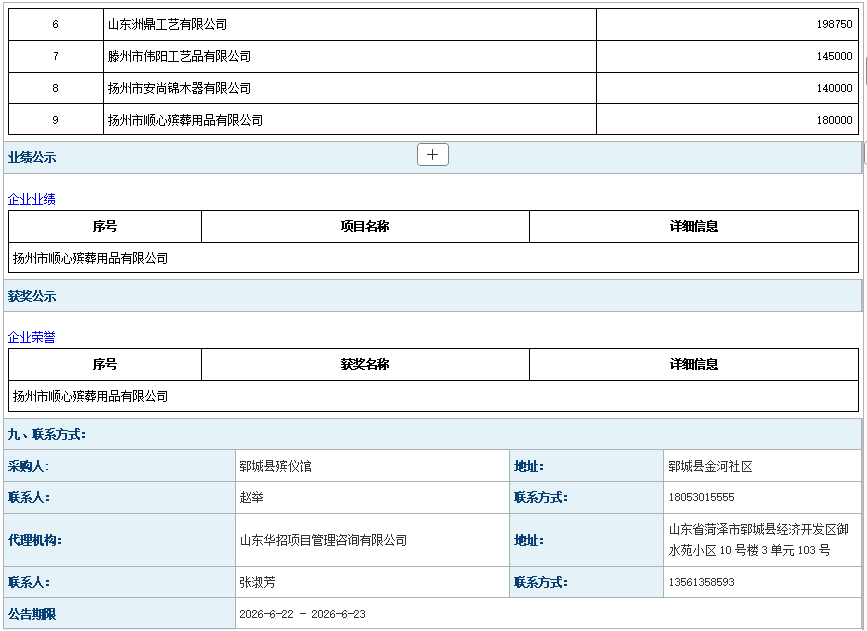The image size is (867, 631).
Task: Click the row number 7 cell
Action: pyautogui.click(x=56, y=56)
